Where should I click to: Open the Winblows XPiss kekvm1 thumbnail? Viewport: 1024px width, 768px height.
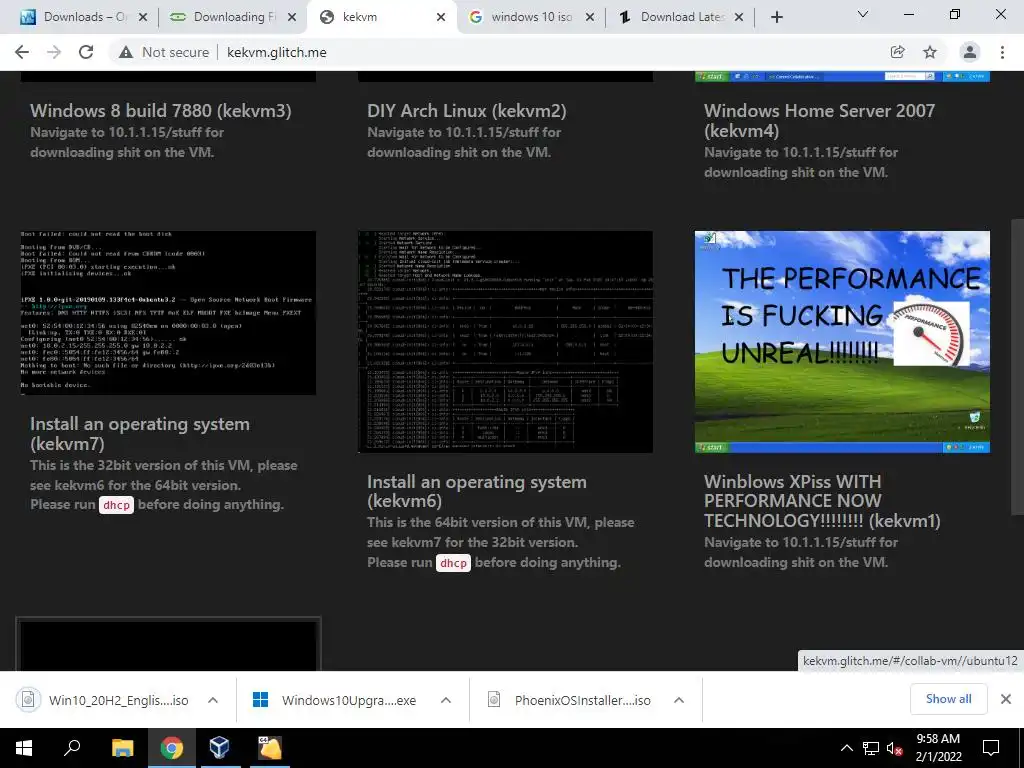(842, 342)
